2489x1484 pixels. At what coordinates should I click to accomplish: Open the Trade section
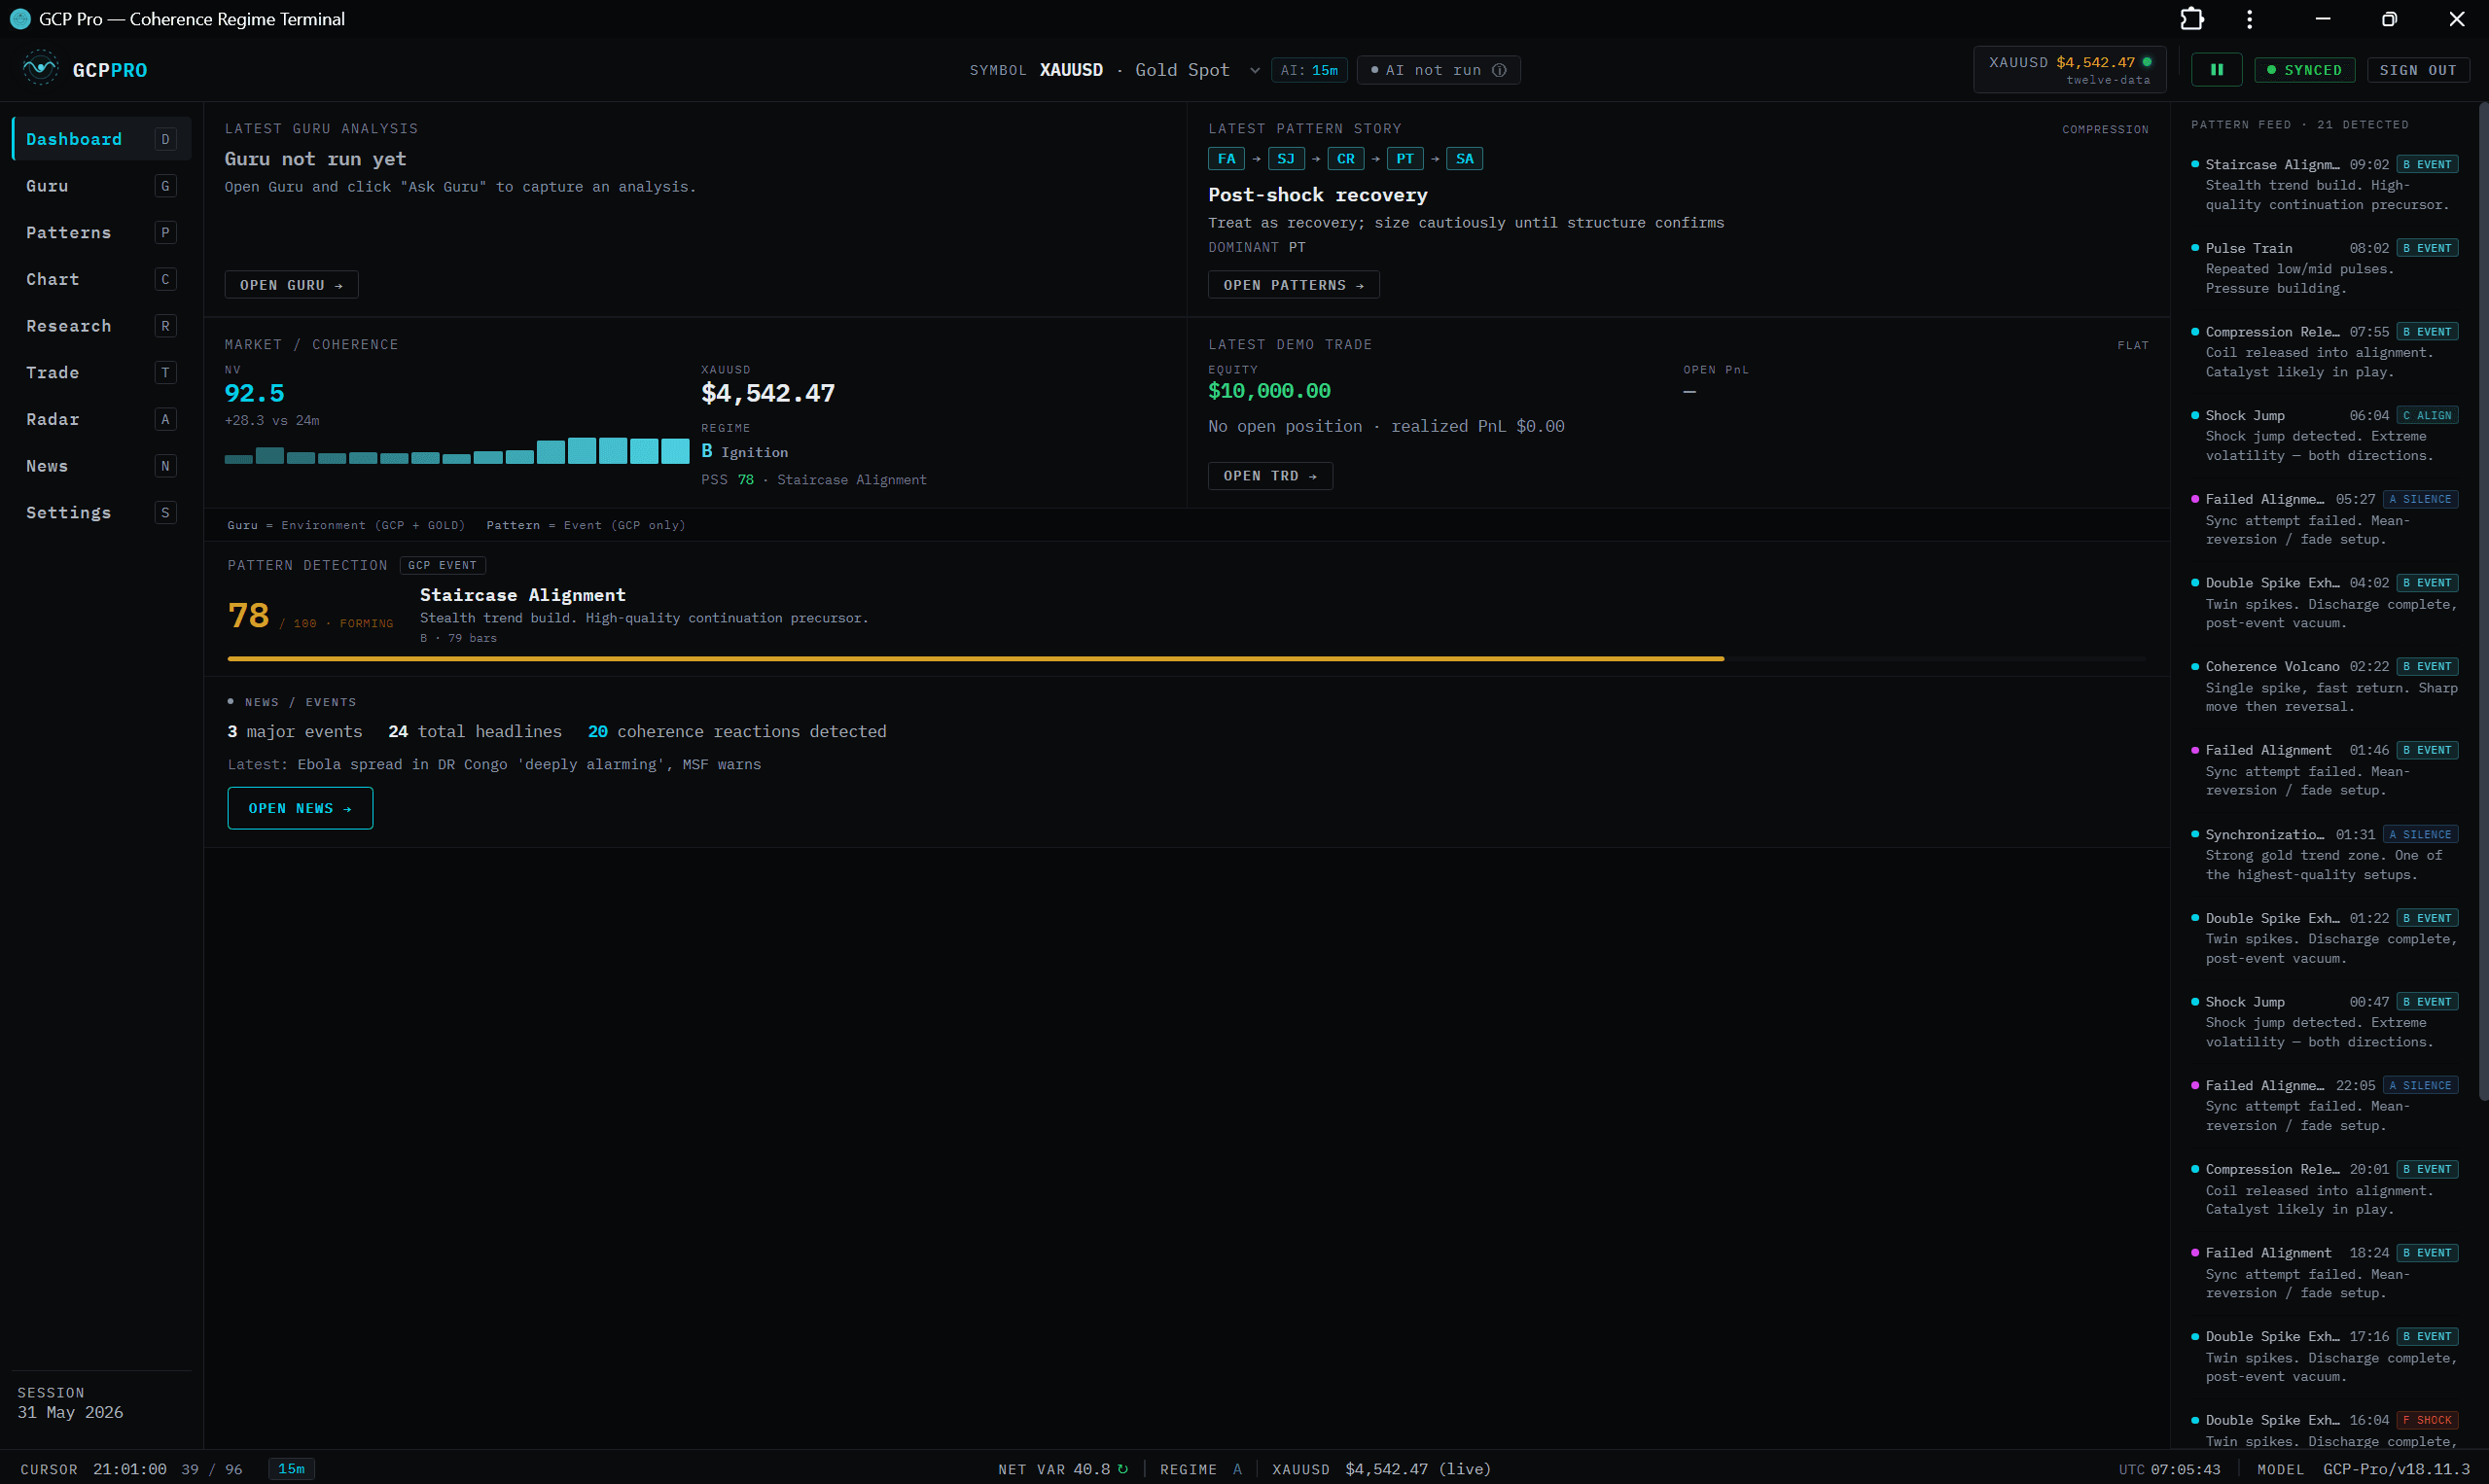point(101,373)
